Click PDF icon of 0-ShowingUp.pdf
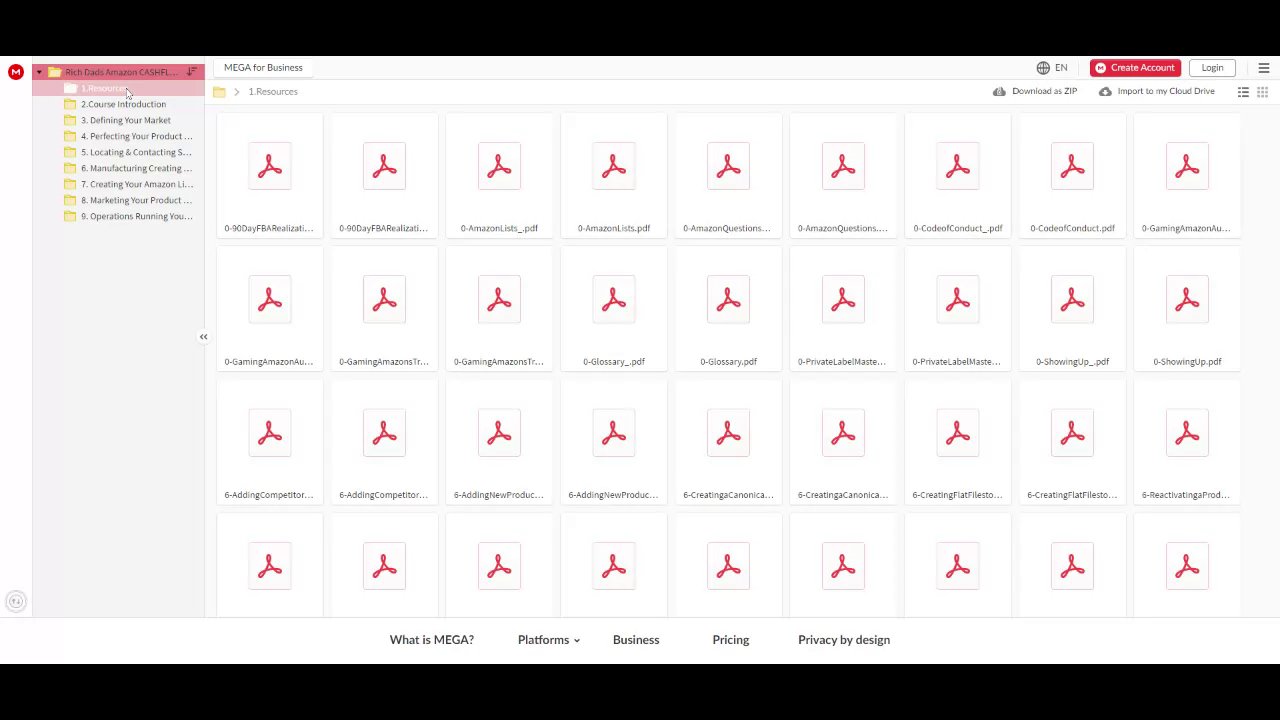The image size is (1280, 720). [x=1187, y=300]
